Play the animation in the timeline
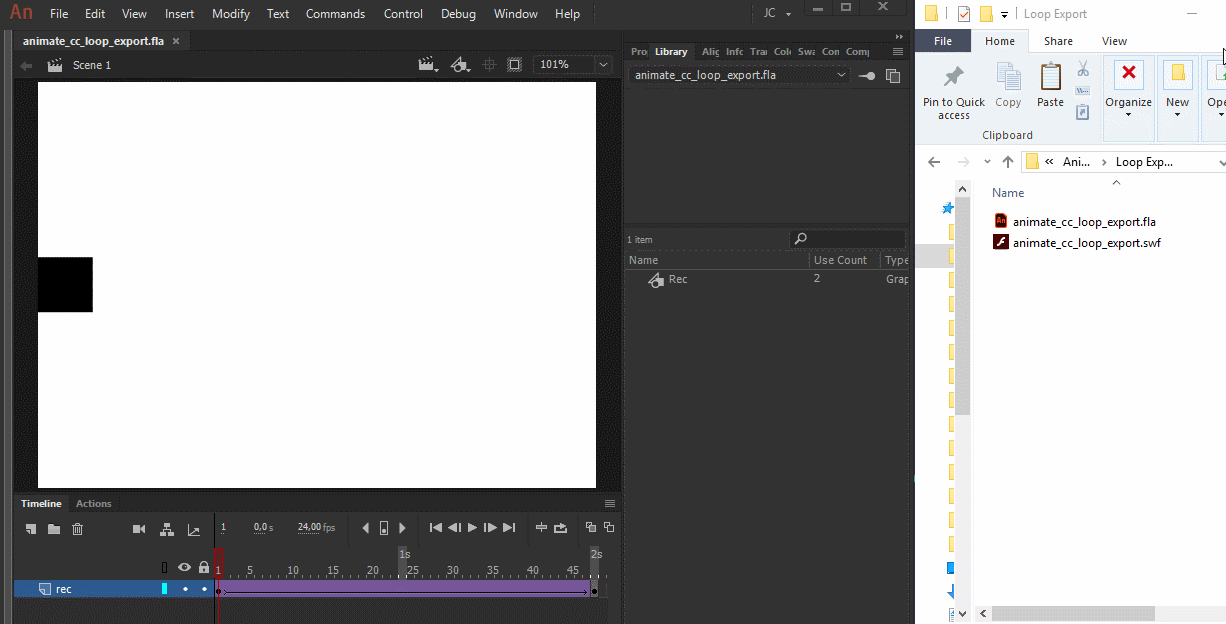 (x=471, y=528)
